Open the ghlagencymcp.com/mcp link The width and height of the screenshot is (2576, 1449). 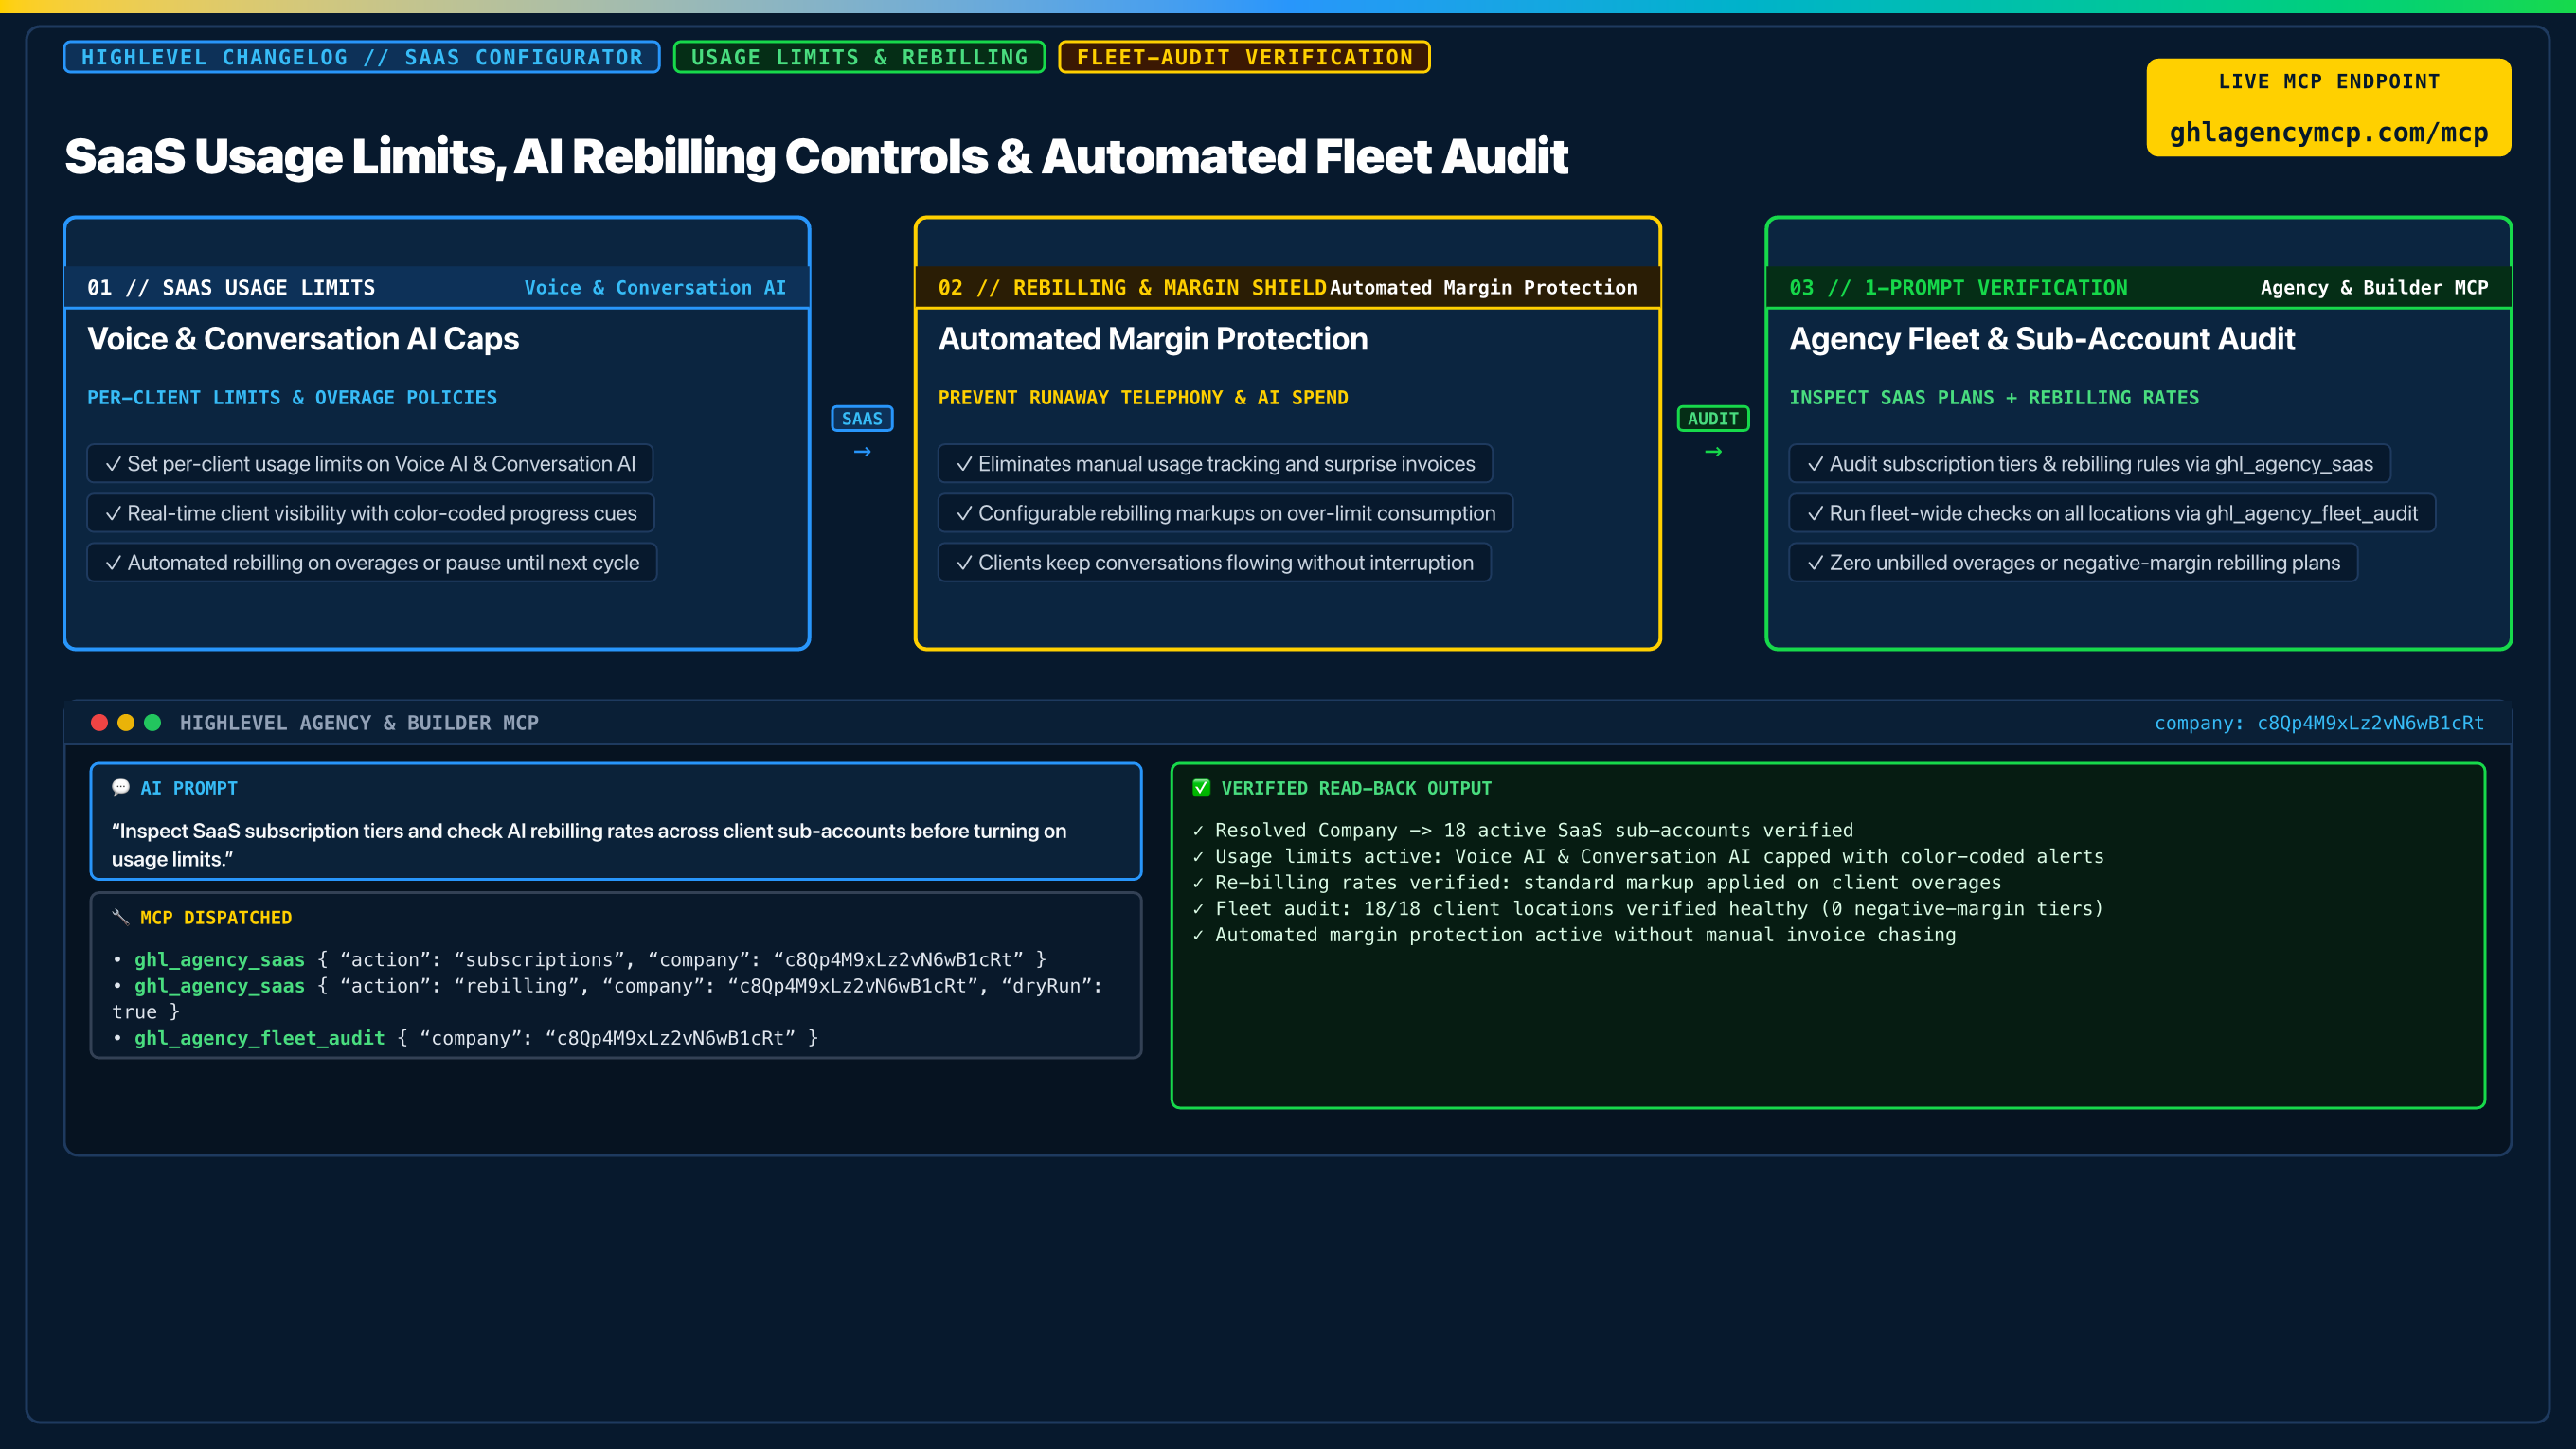click(x=2328, y=133)
